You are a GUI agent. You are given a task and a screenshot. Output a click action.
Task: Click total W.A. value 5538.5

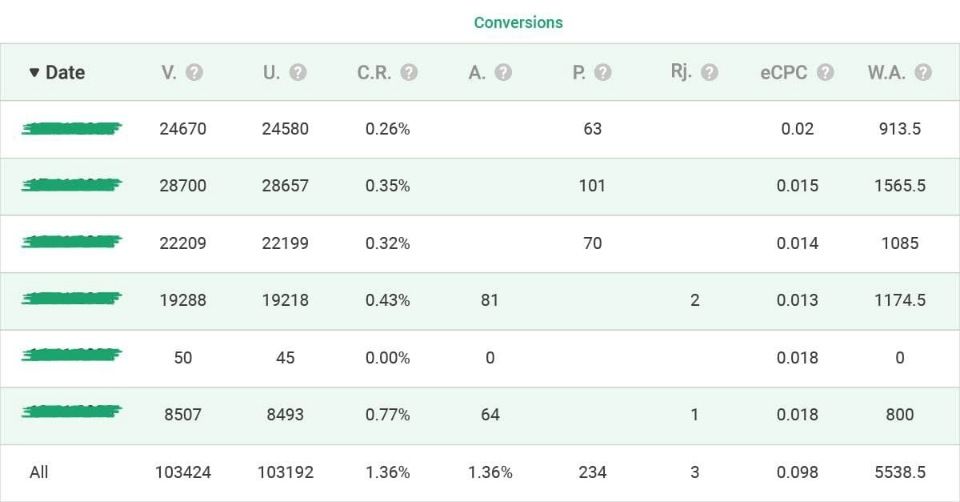[x=899, y=473]
